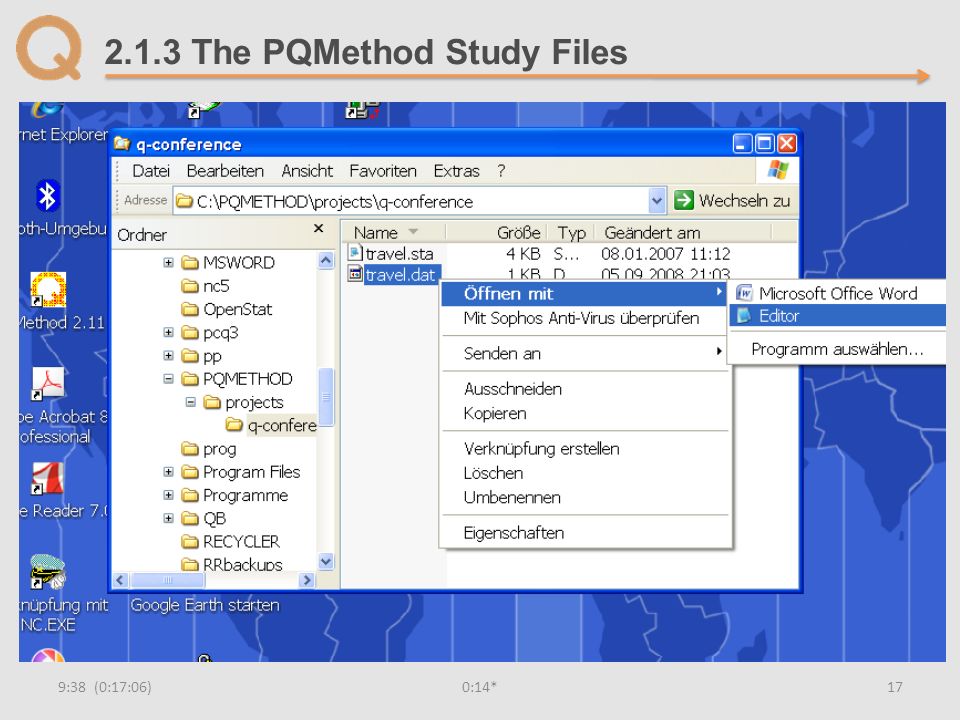Click folder tree horizontal scroll right arrow
The height and width of the screenshot is (720, 960).
click(x=307, y=580)
